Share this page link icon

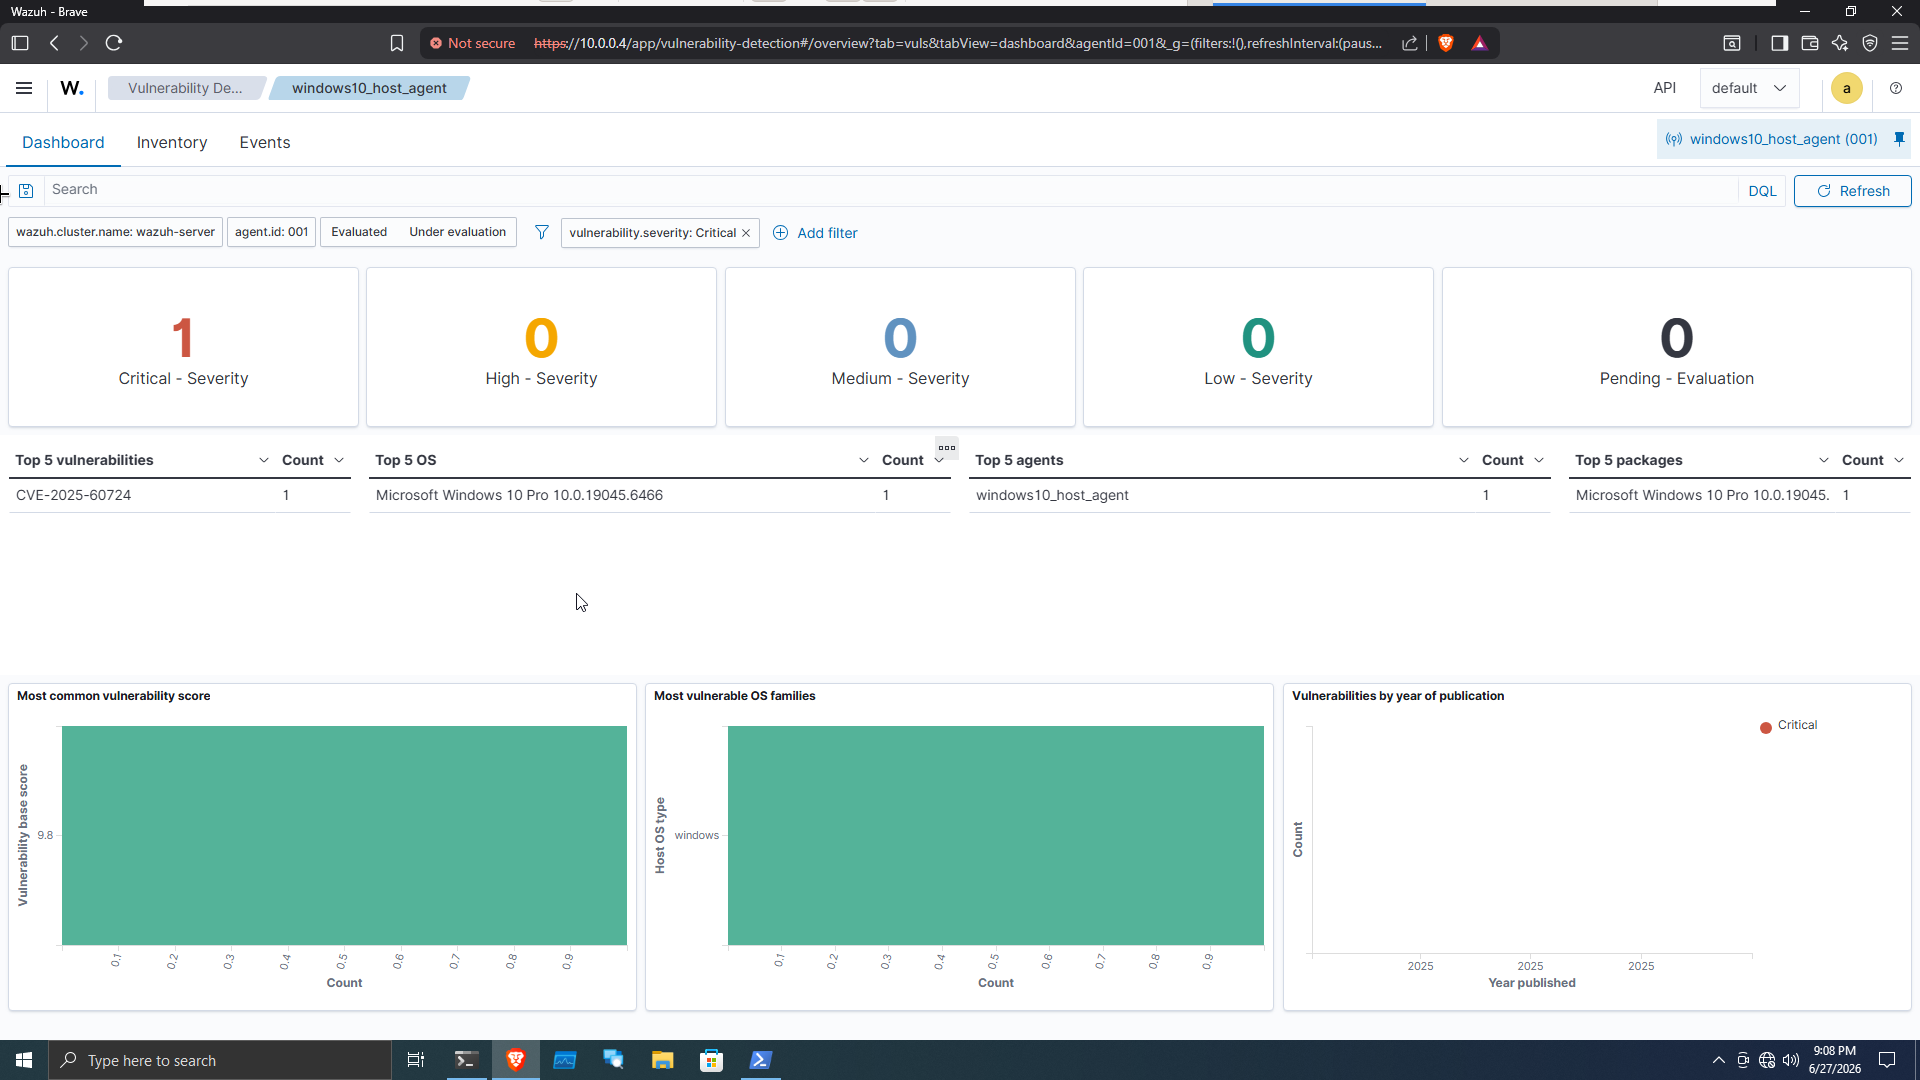pos(1410,43)
